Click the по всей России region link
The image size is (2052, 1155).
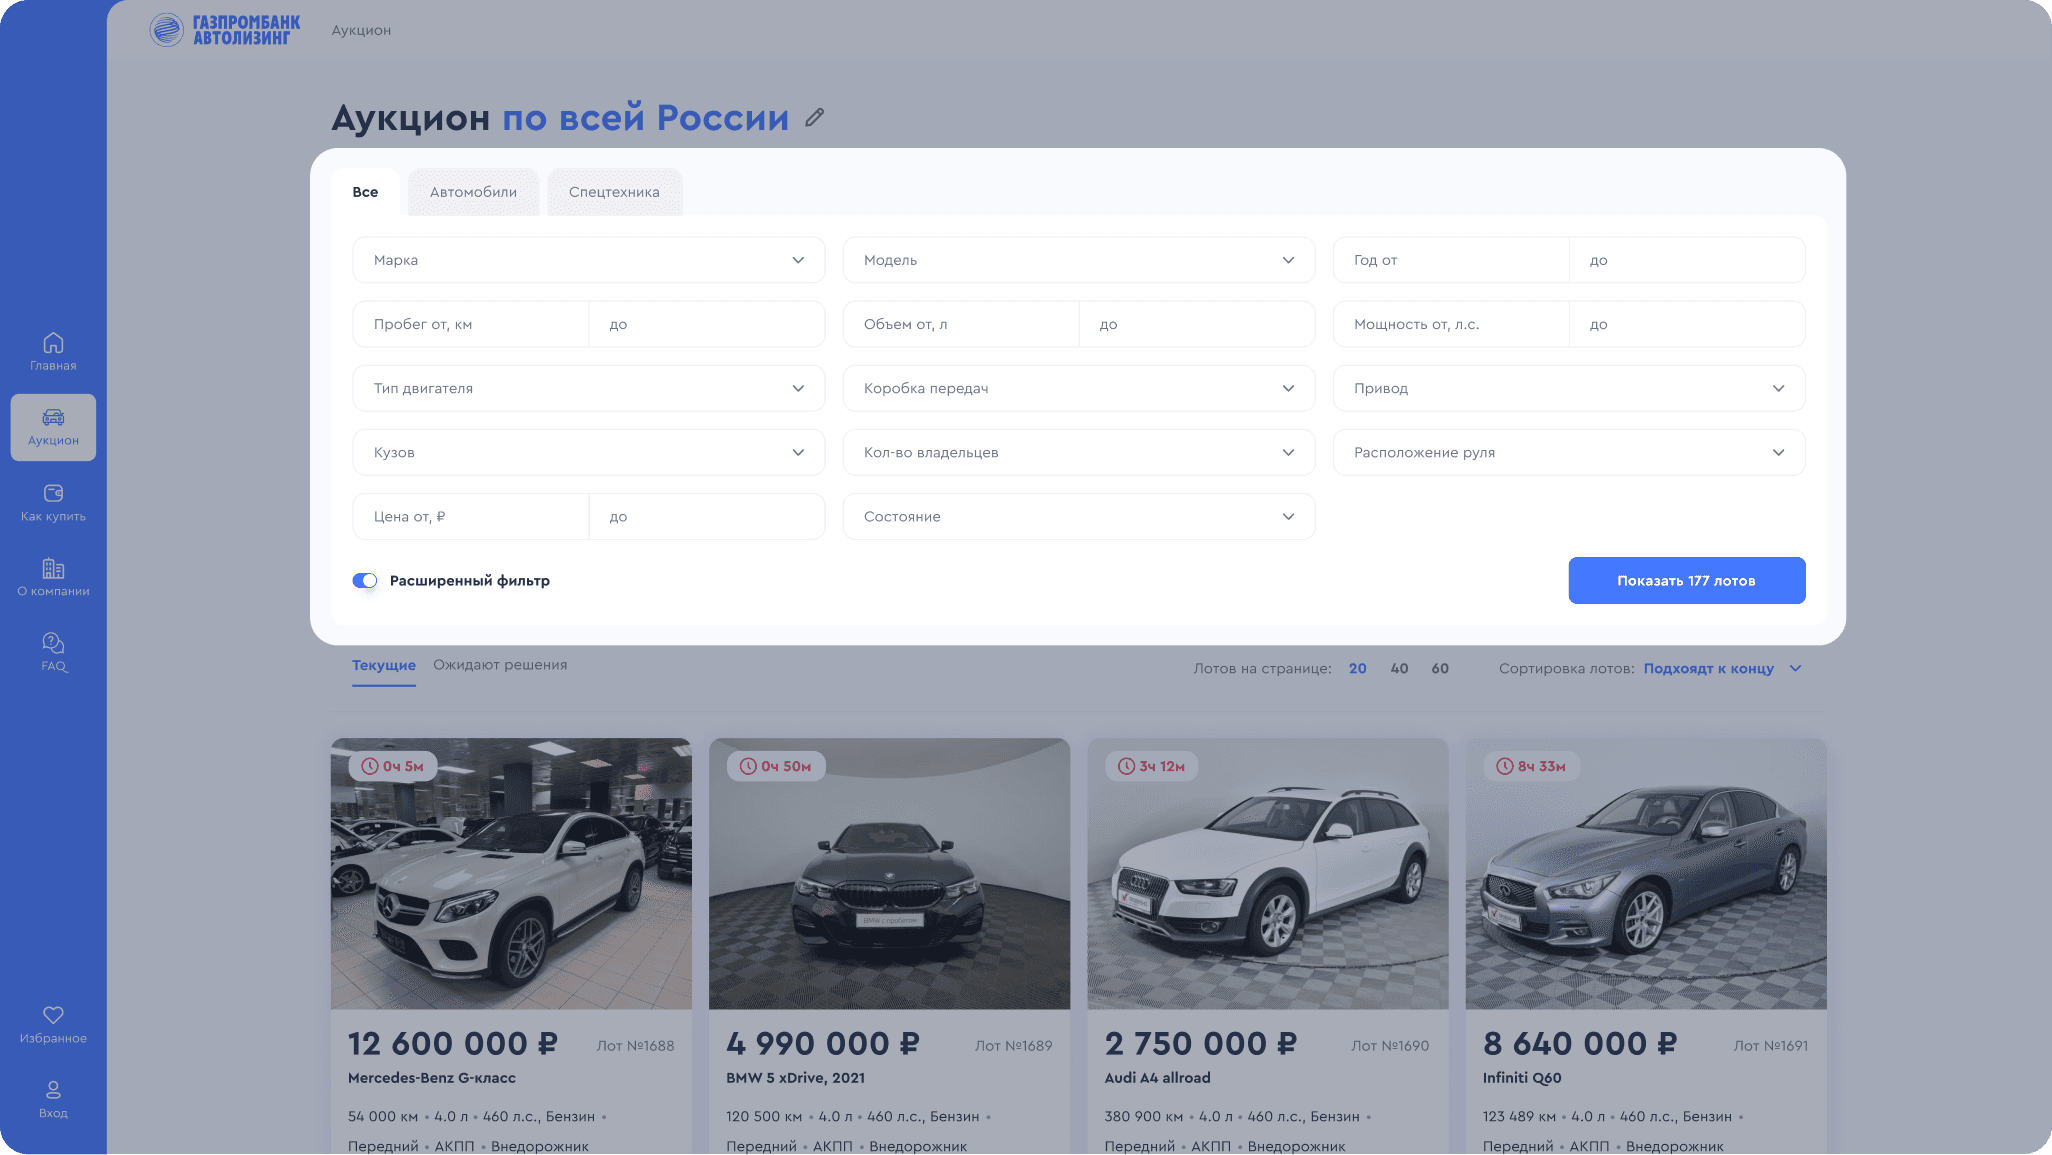pyautogui.click(x=645, y=117)
